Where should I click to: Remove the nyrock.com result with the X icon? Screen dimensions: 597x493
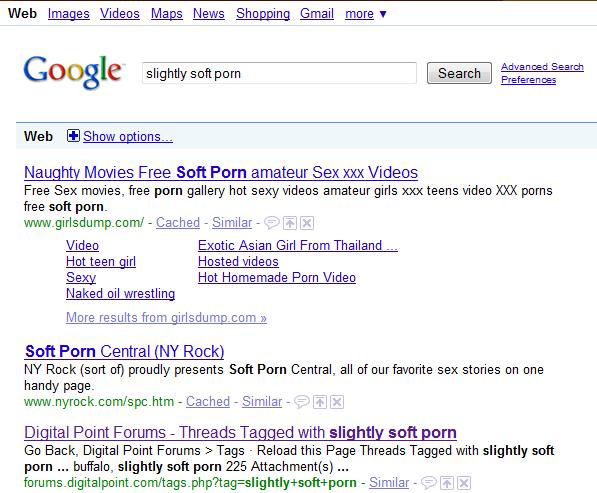(337, 402)
